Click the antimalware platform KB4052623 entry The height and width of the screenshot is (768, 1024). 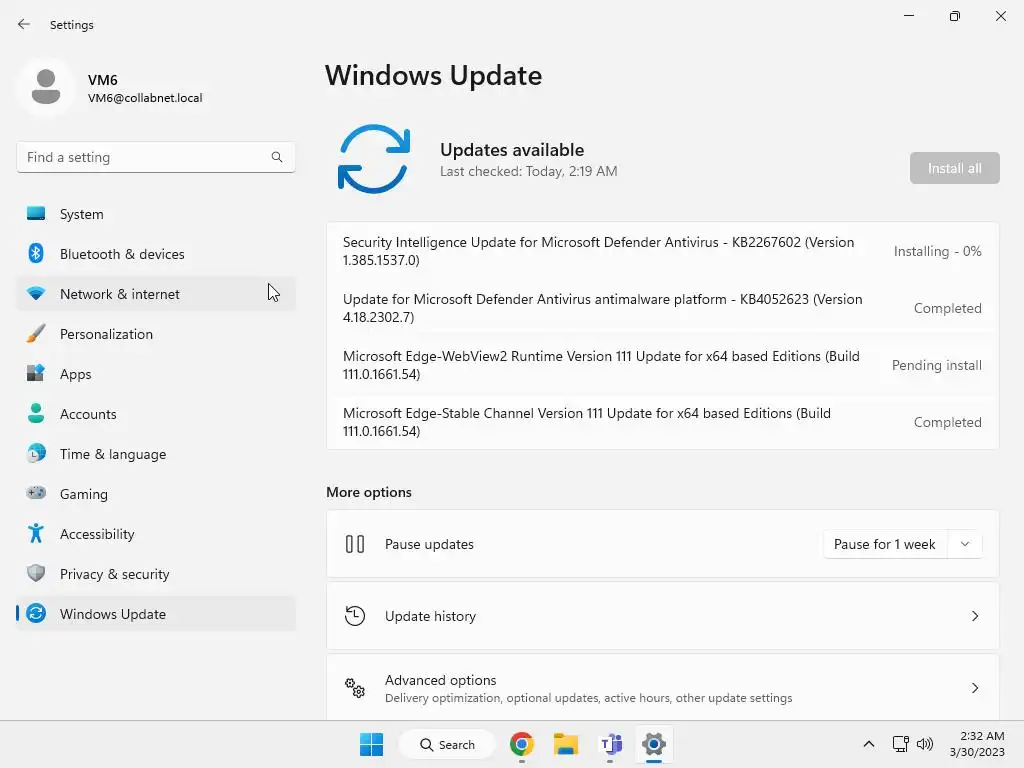(x=662, y=308)
